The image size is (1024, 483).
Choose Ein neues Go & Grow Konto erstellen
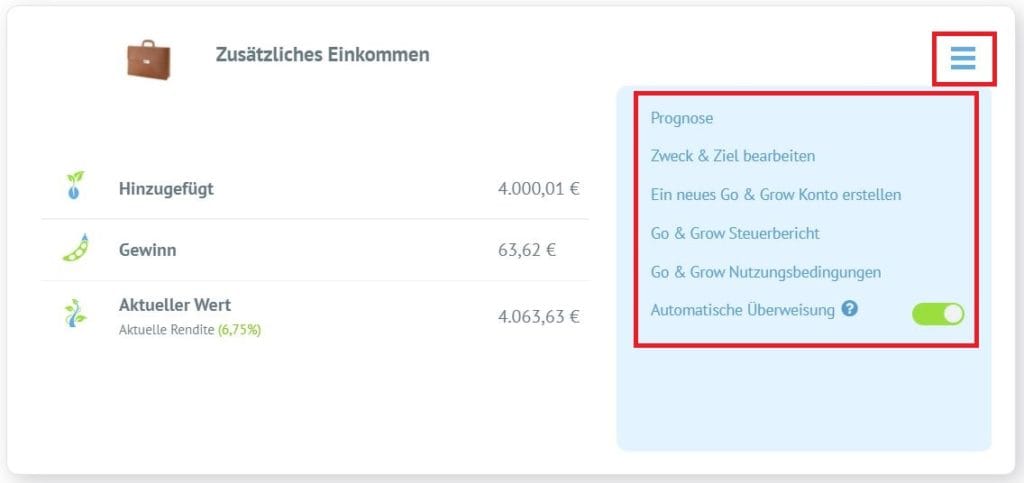click(x=776, y=195)
